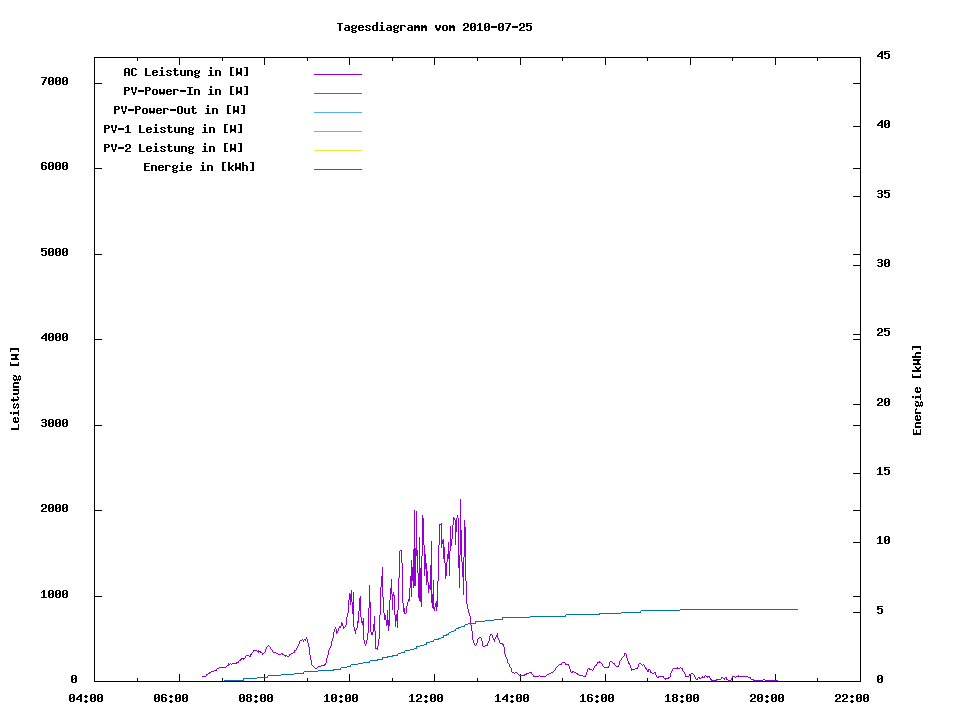Pick the 16:00 mark on time axis
The width and height of the screenshot is (960, 720).
tap(597, 699)
